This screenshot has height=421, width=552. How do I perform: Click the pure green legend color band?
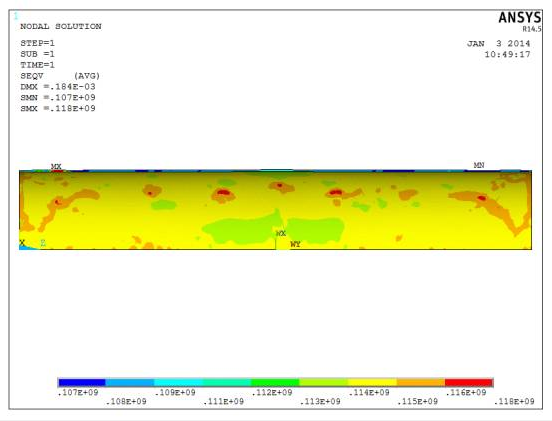coord(275,383)
